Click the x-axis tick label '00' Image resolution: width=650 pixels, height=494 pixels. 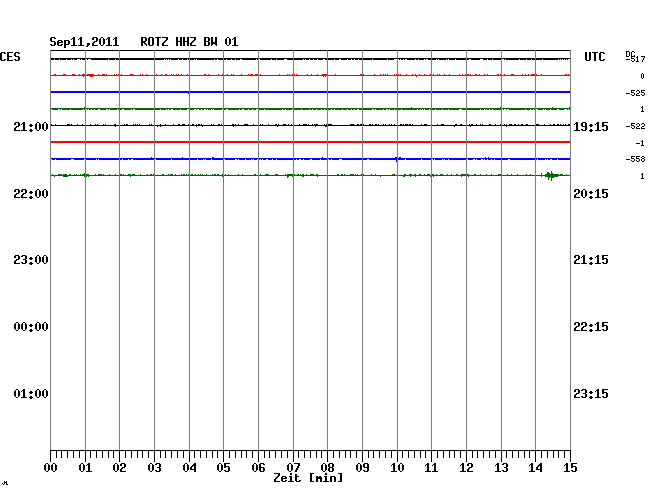coord(51,468)
